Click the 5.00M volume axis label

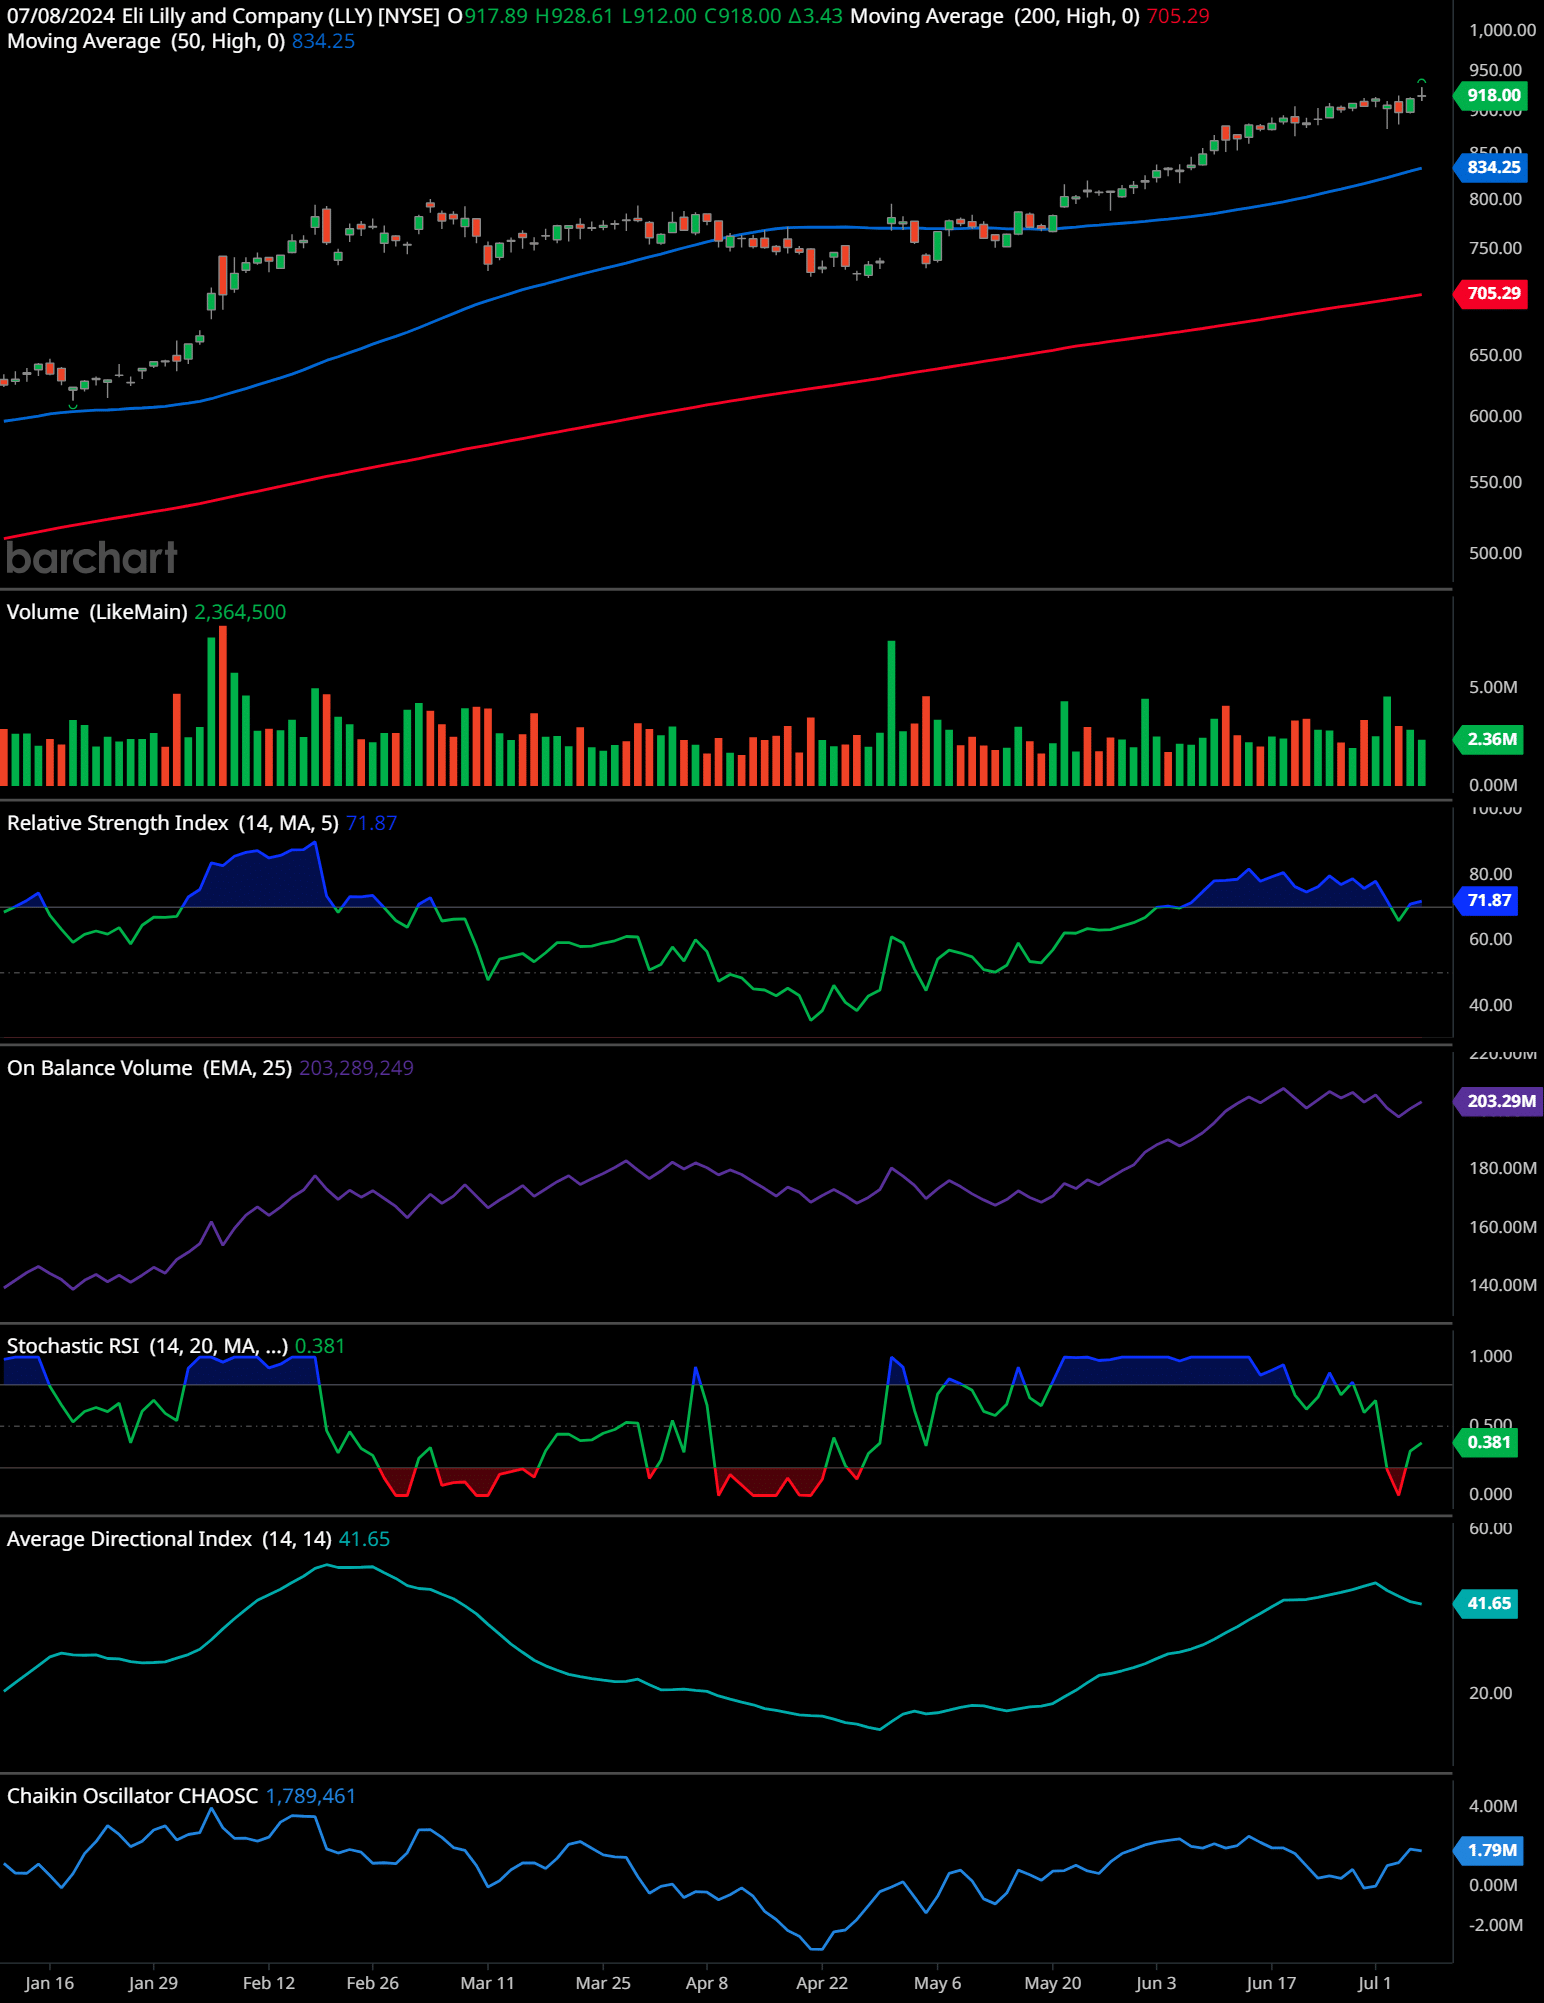tap(1493, 687)
